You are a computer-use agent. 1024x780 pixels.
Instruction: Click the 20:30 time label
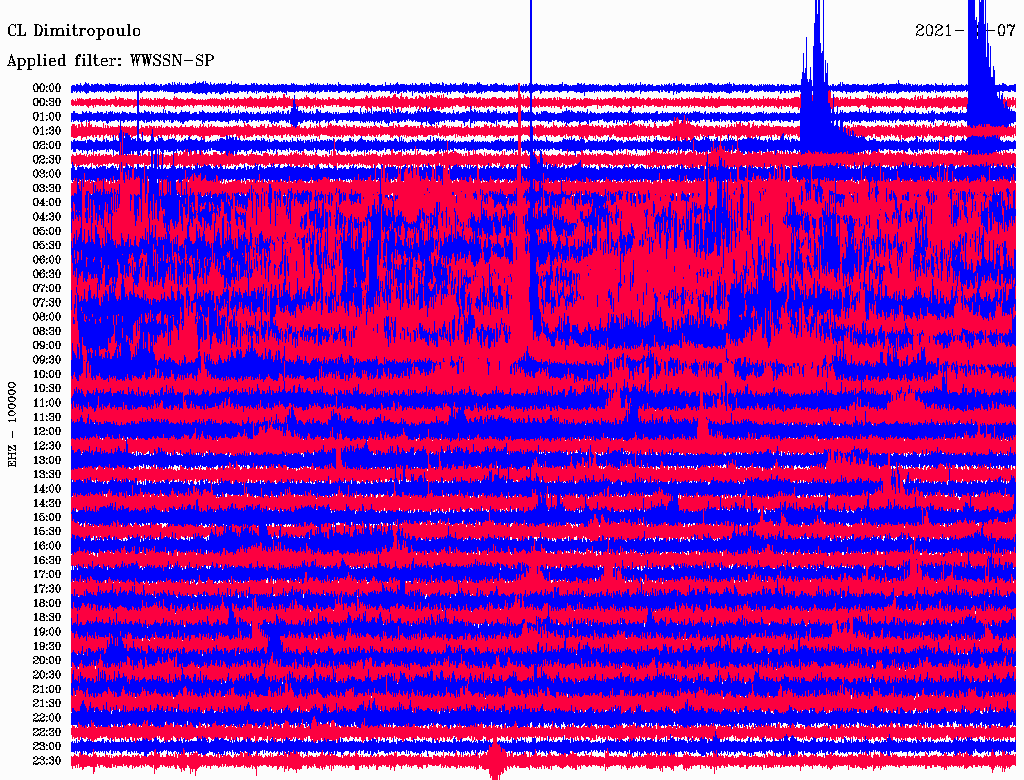coord(47,675)
